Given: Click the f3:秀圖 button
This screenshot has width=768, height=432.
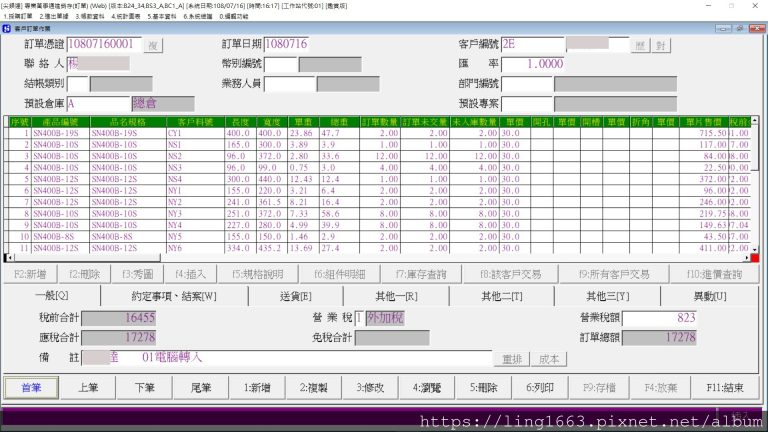Looking at the screenshot, I should click(138, 274).
